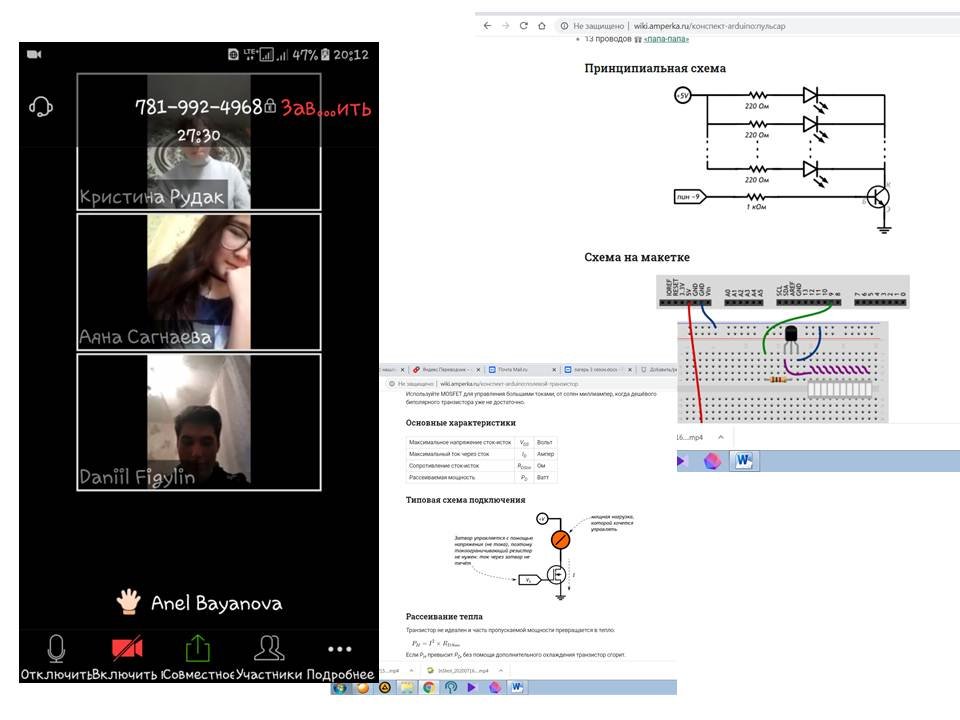Tap the Anel Bayanova name label
The width and height of the screenshot is (960, 720).
click(217, 604)
